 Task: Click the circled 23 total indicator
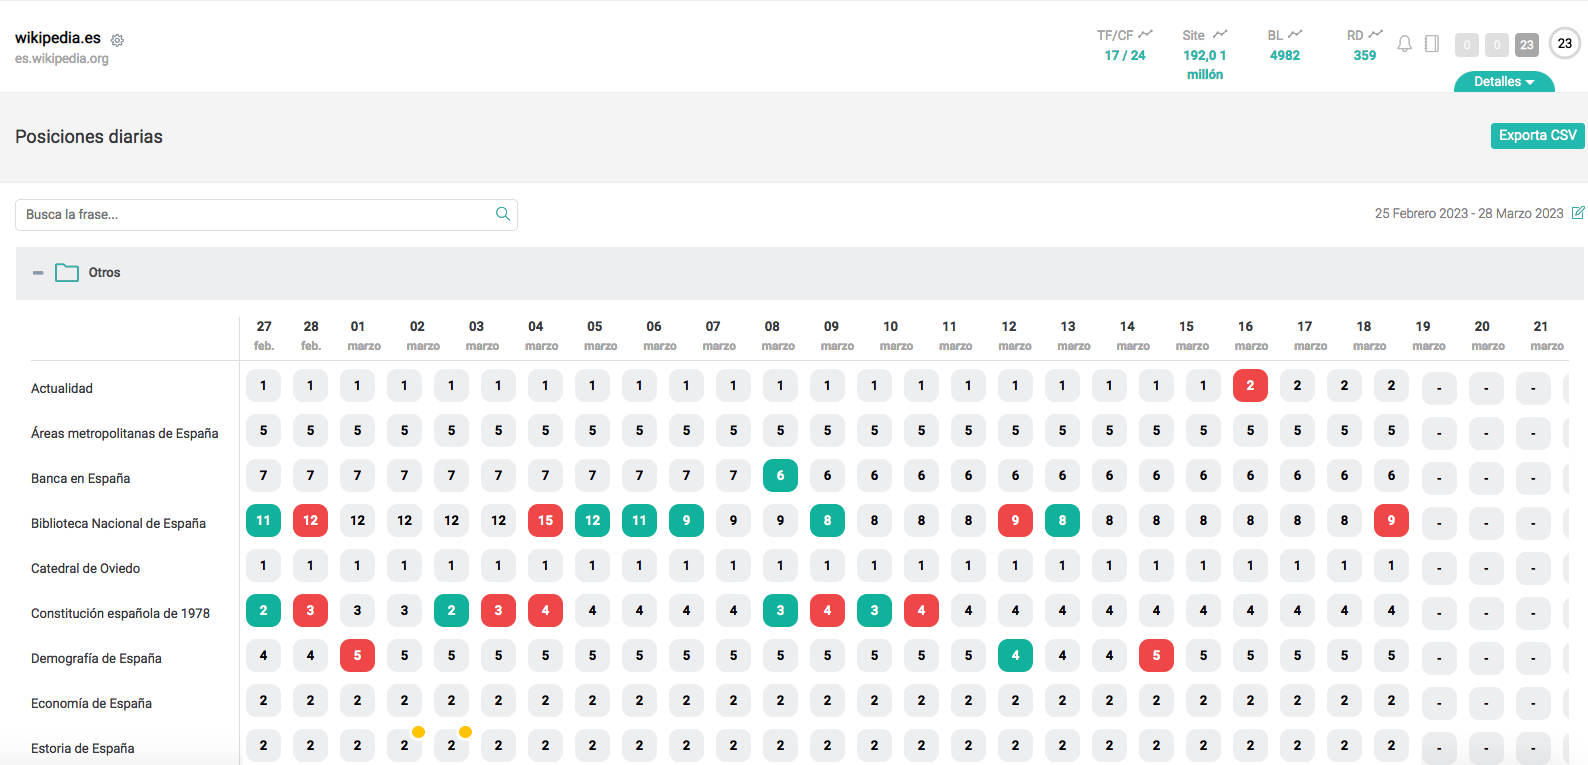pyautogui.click(x=1565, y=43)
